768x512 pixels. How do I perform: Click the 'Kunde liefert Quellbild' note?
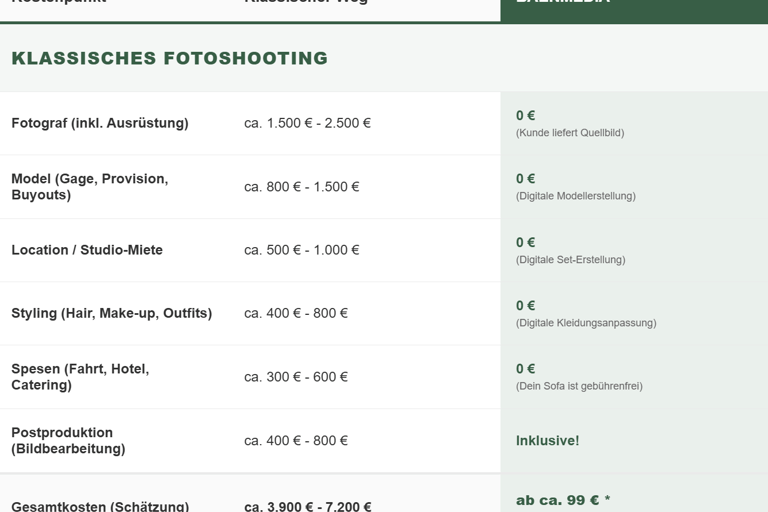click(570, 133)
